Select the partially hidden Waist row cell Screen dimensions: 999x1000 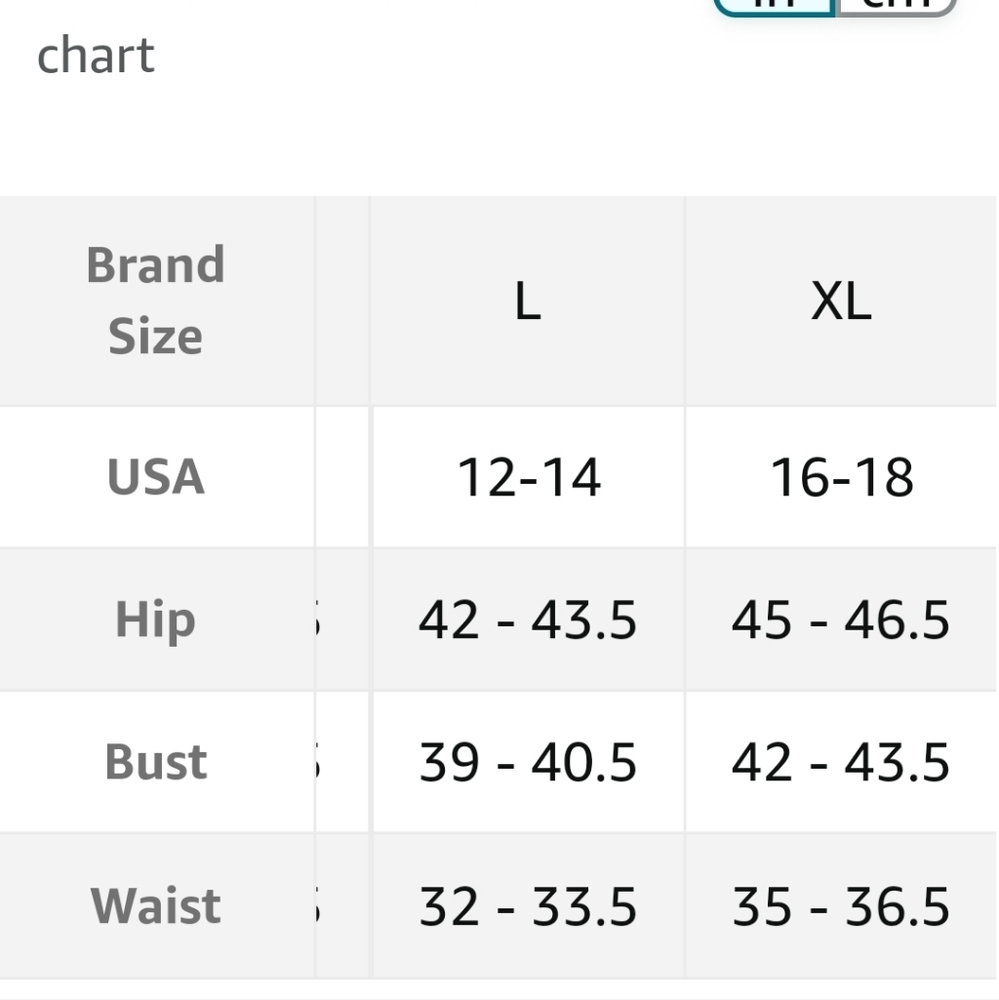point(342,906)
